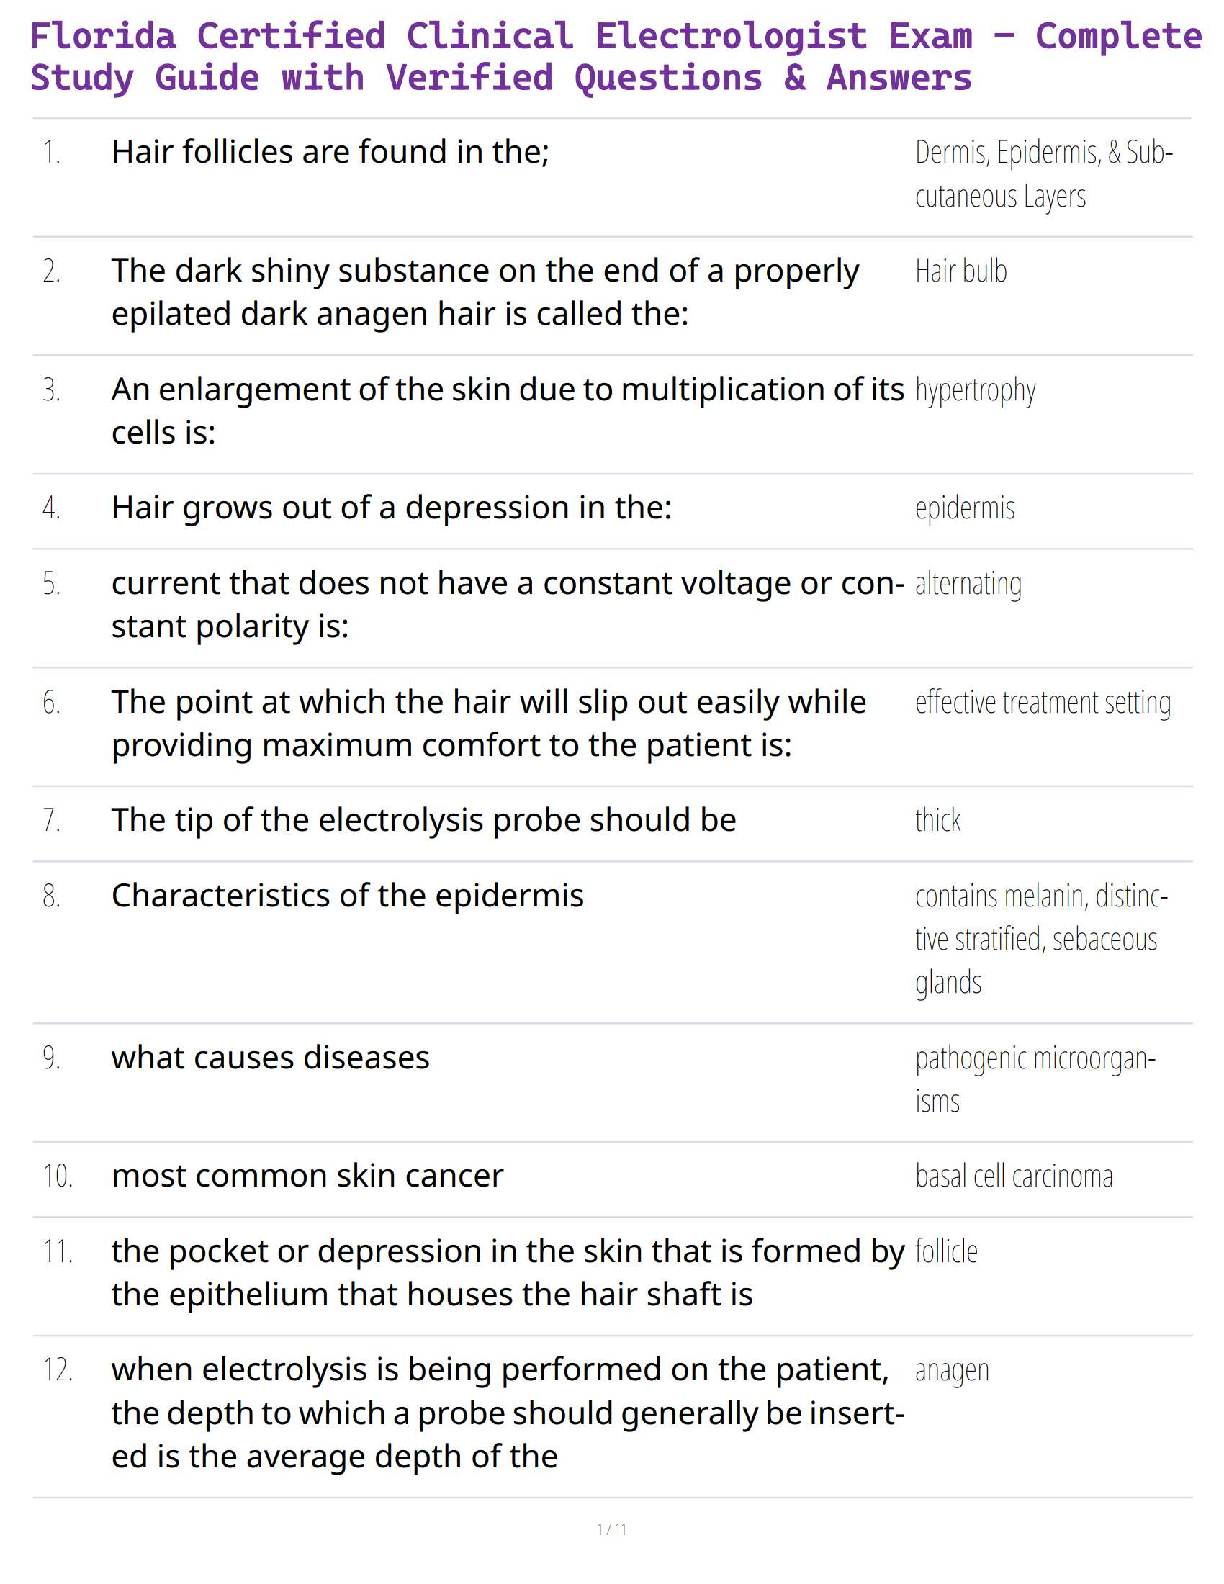Click the page number at the bottom
The width and height of the screenshot is (1224, 1584).
(x=611, y=1529)
